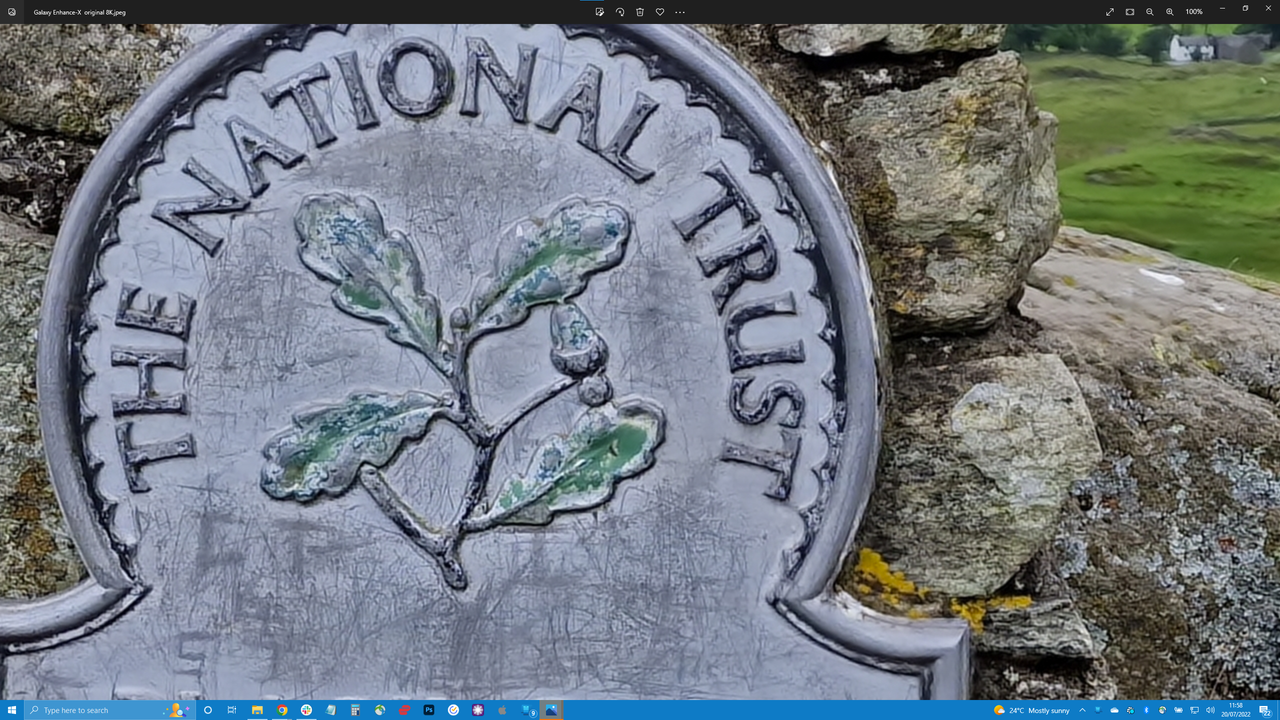Open Cortana from the taskbar
The height and width of the screenshot is (720, 1280).
pyautogui.click(x=208, y=710)
